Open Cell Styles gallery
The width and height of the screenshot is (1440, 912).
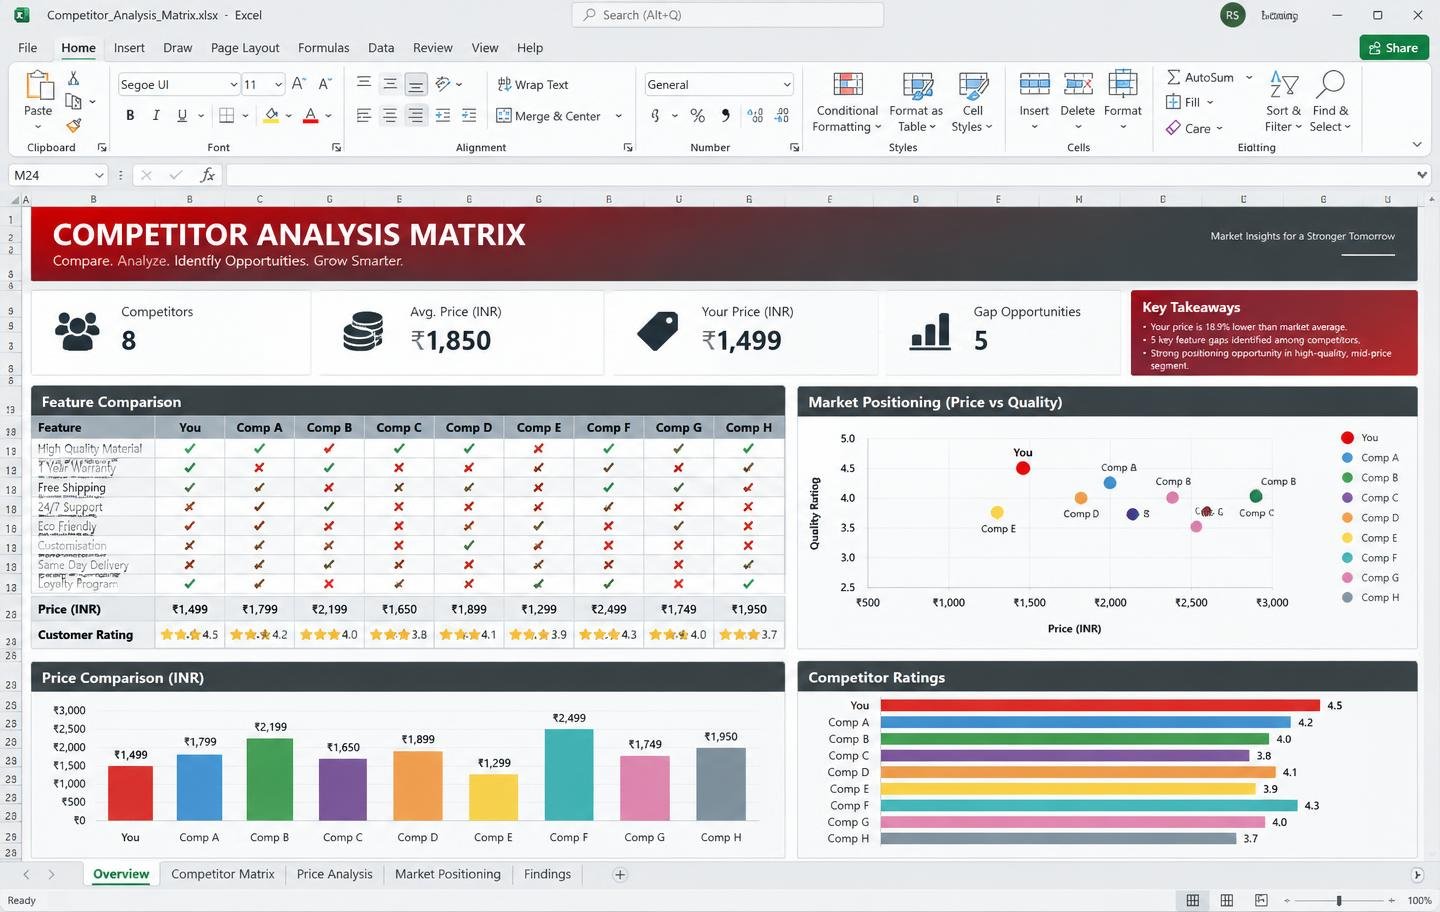[x=972, y=102]
